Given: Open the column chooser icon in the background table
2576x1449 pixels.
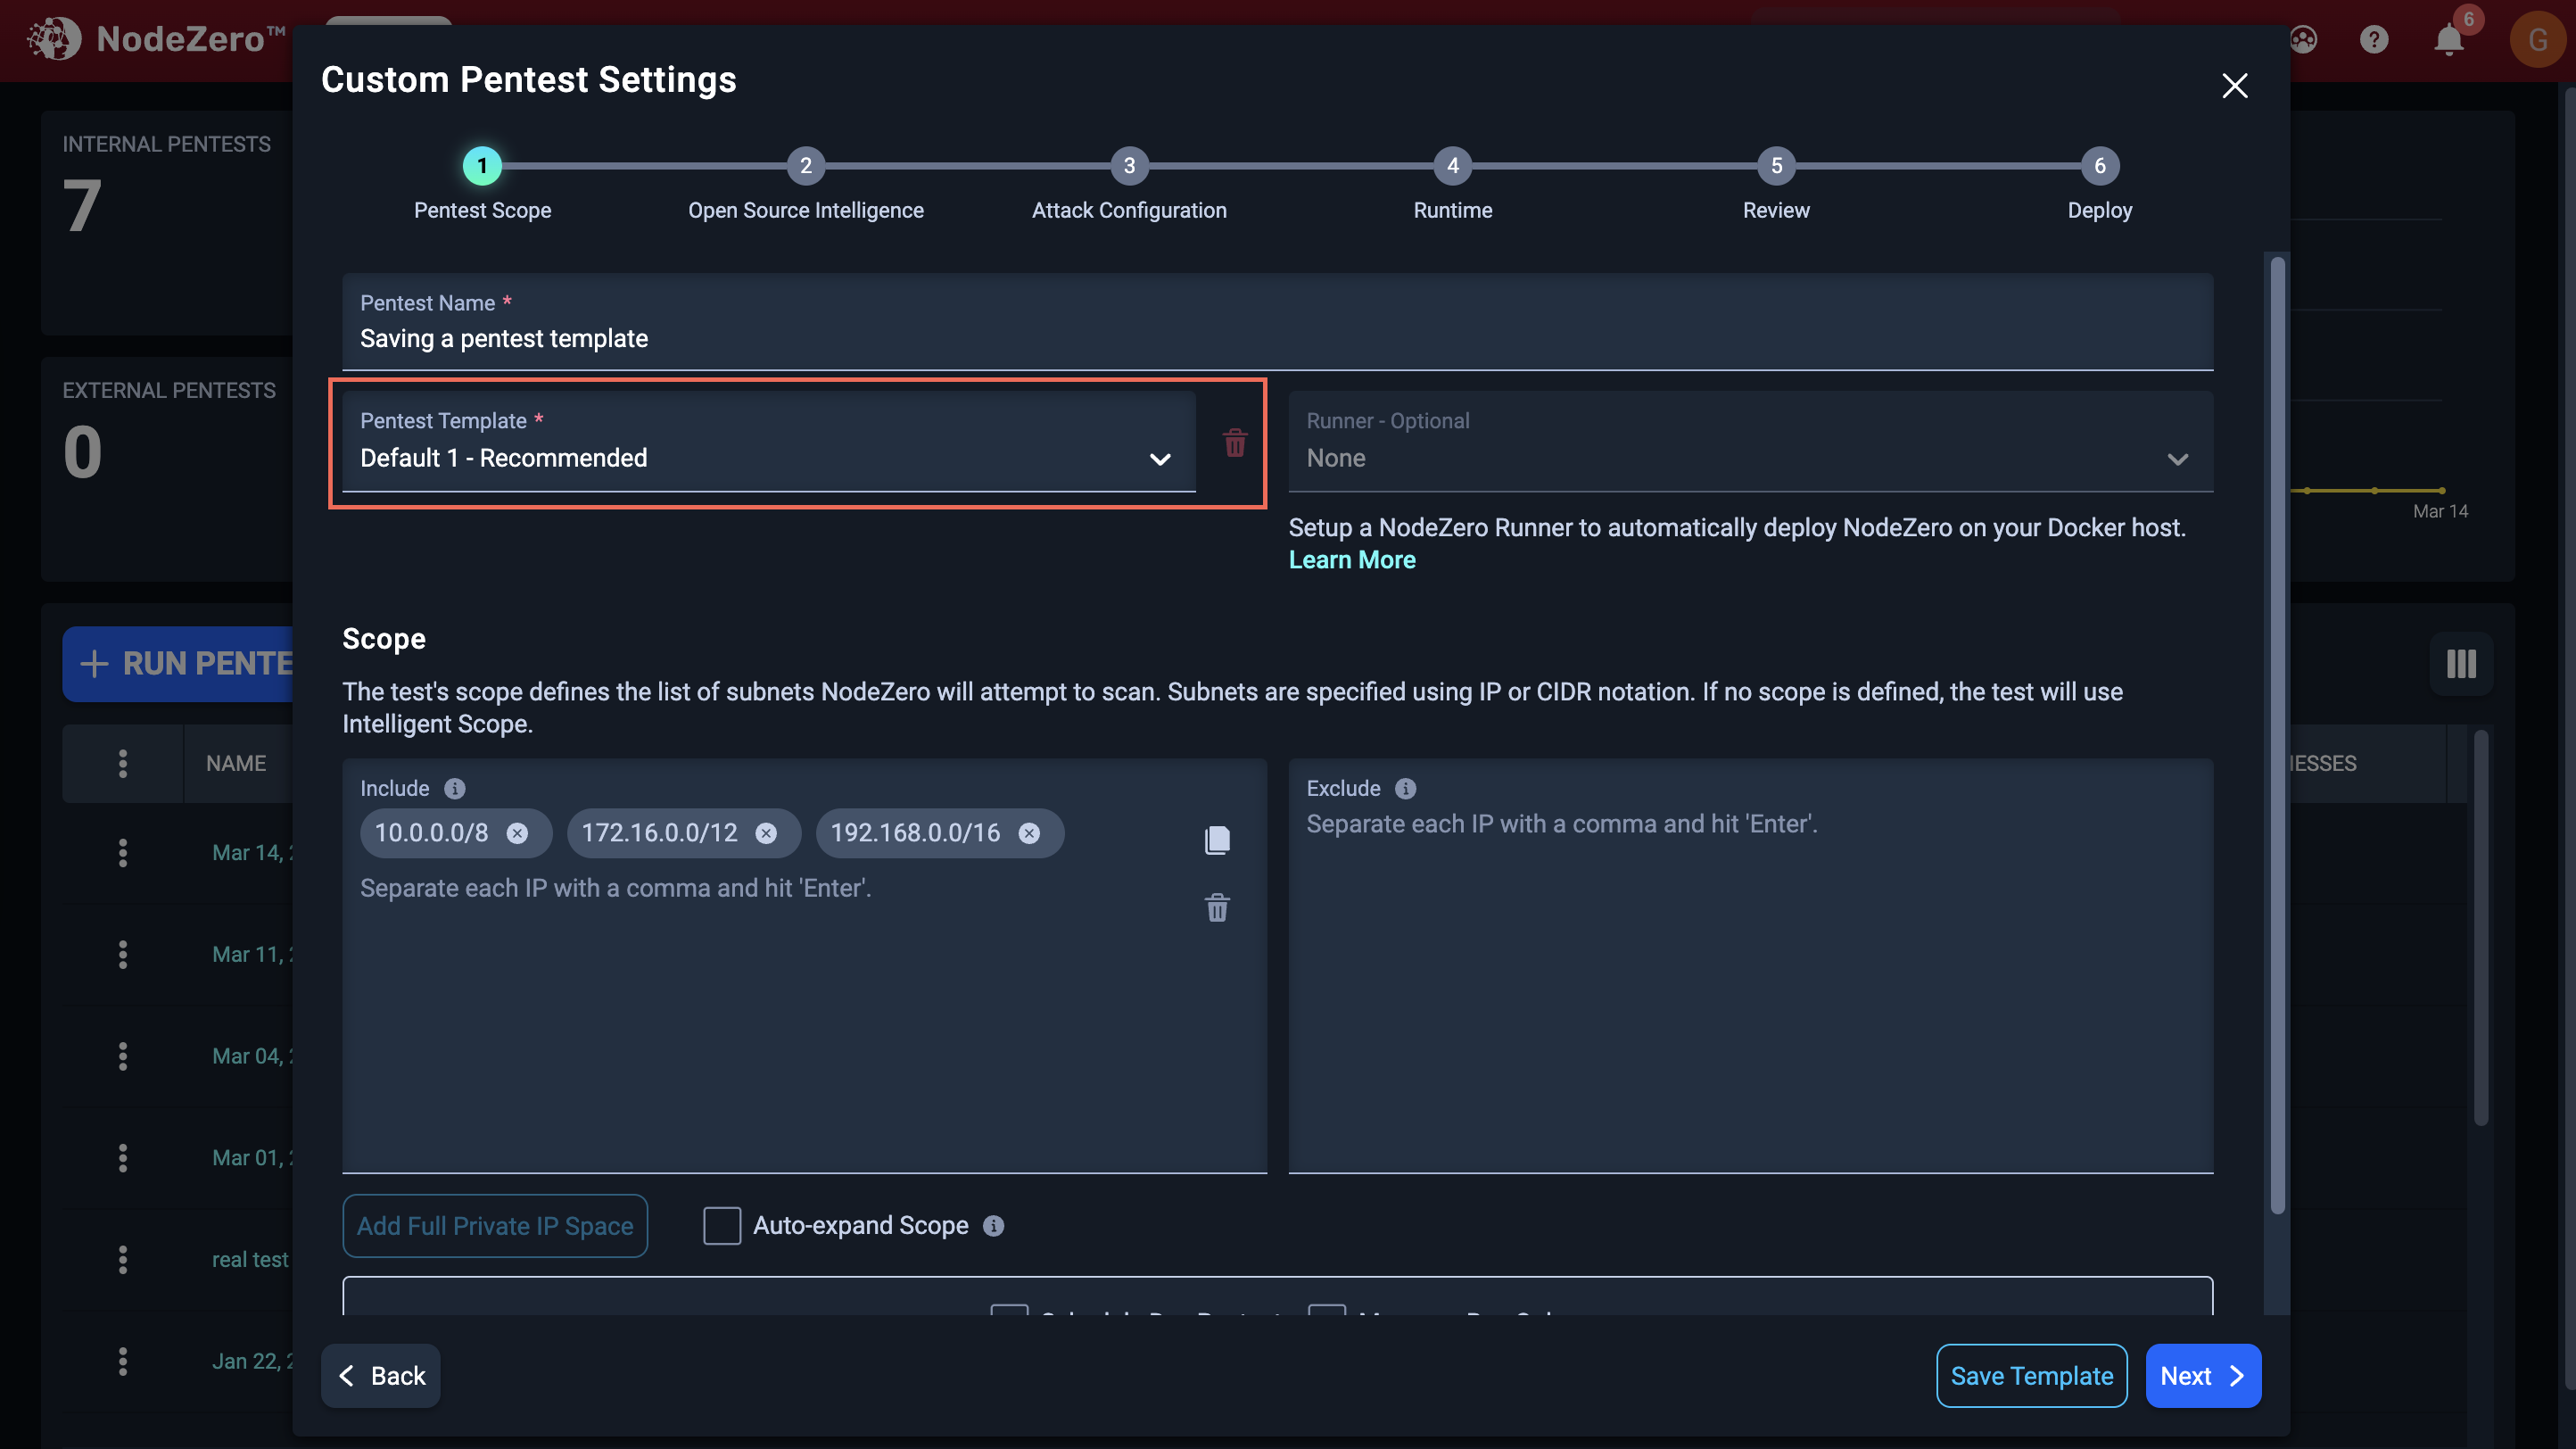Looking at the screenshot, I should coord(2461,664).
